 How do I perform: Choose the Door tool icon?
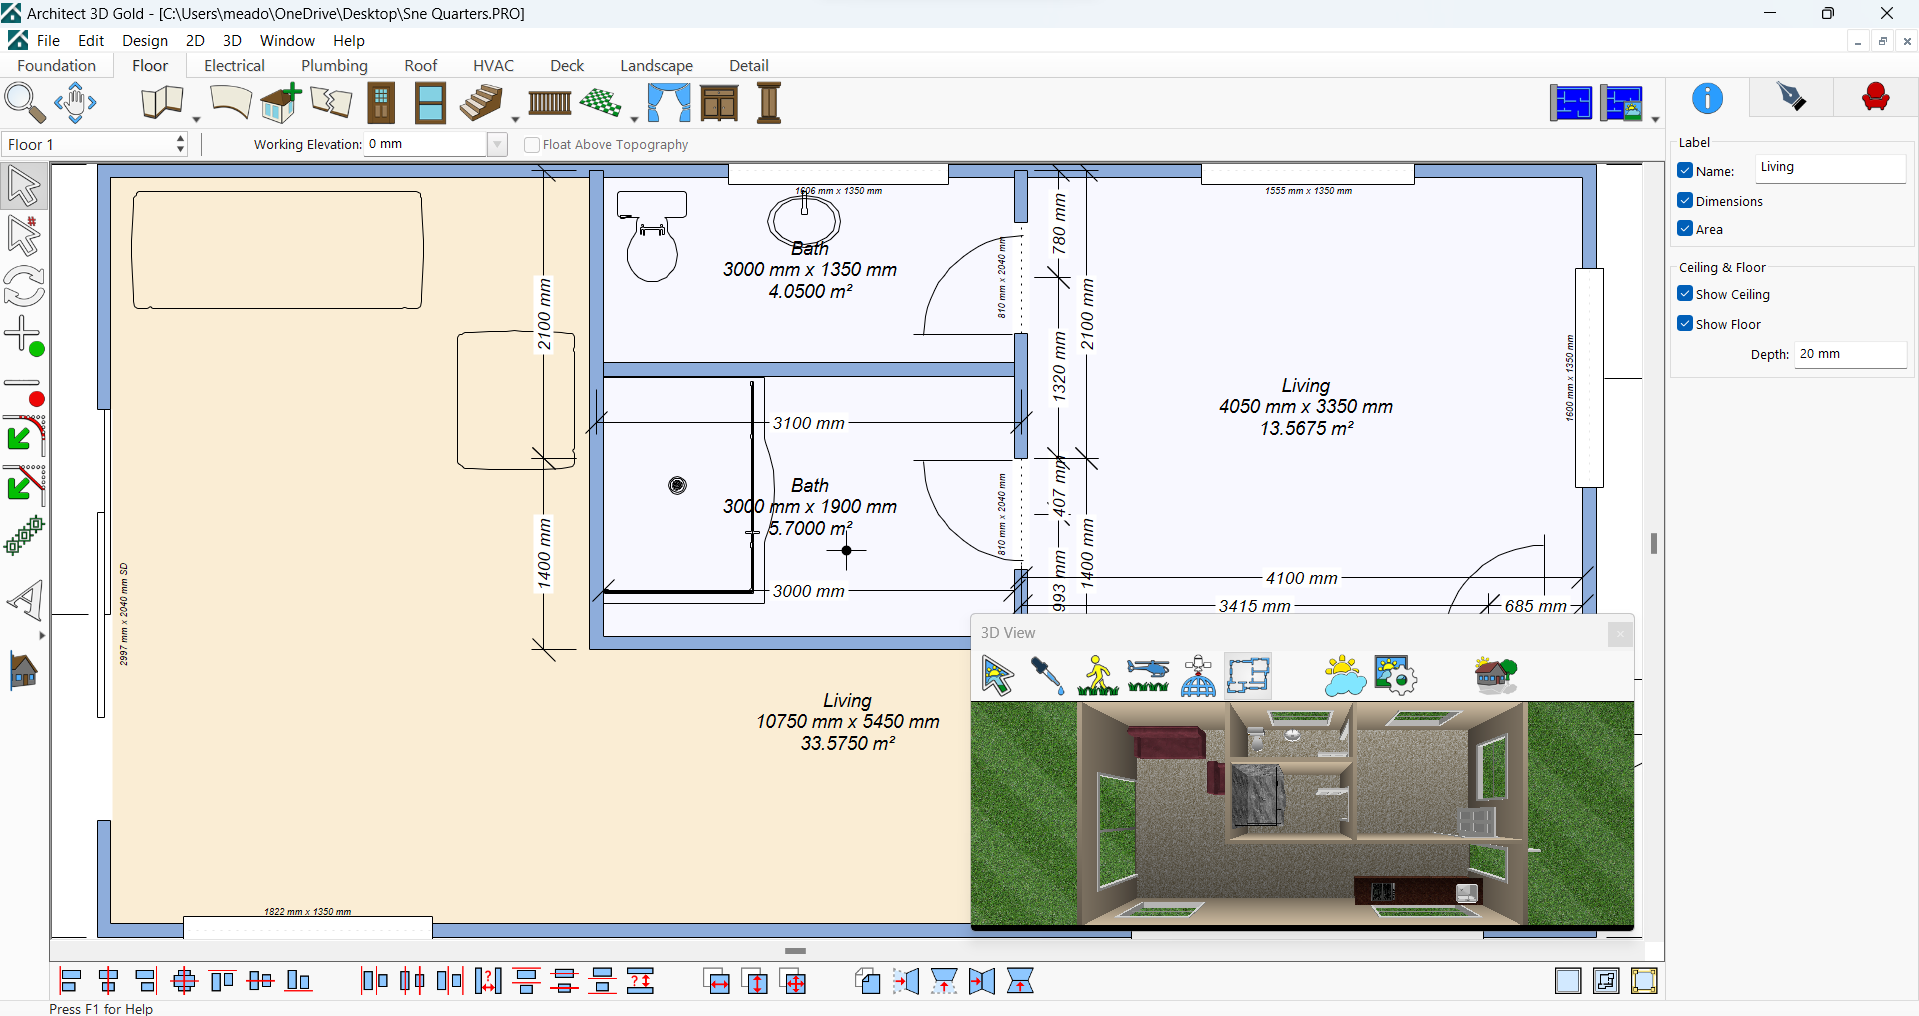pyautogui.click(x=381, y=103)
